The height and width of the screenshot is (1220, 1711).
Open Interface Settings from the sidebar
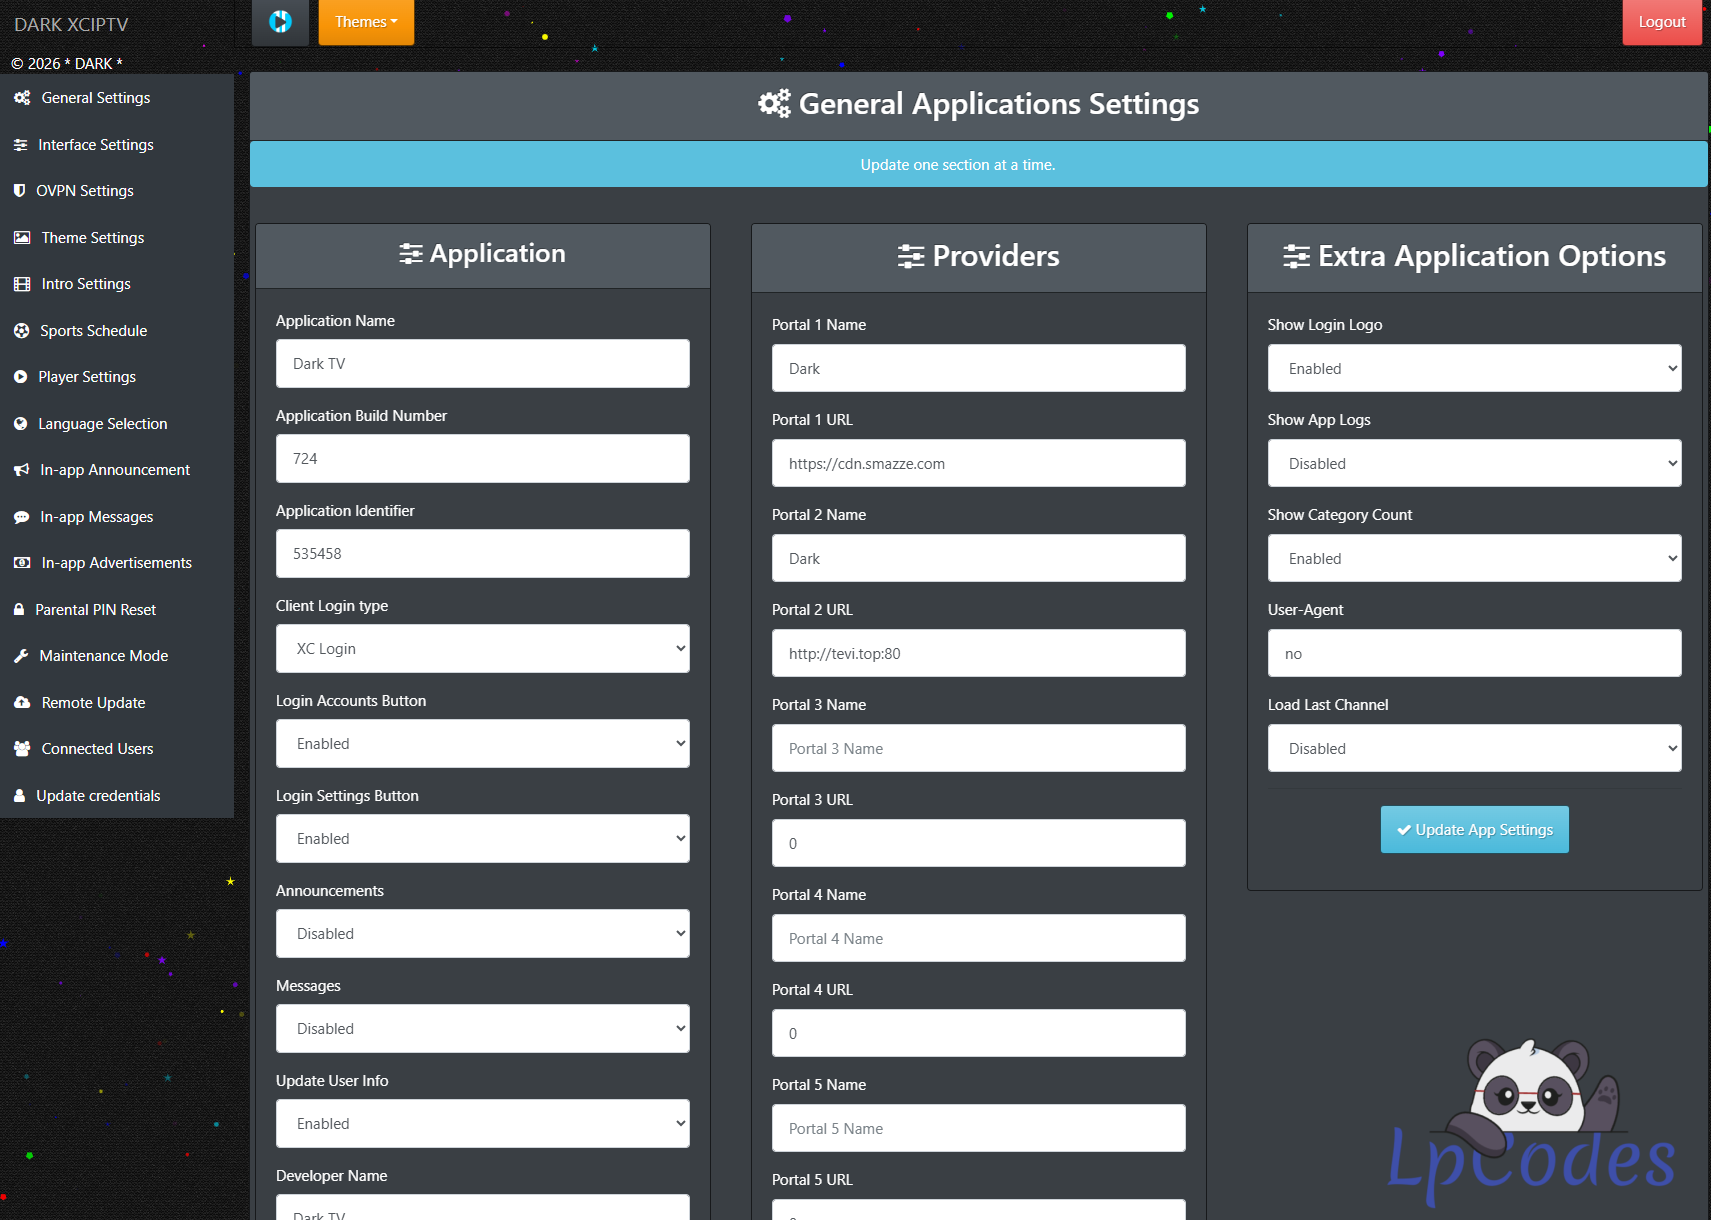click(x=95, y=145)
